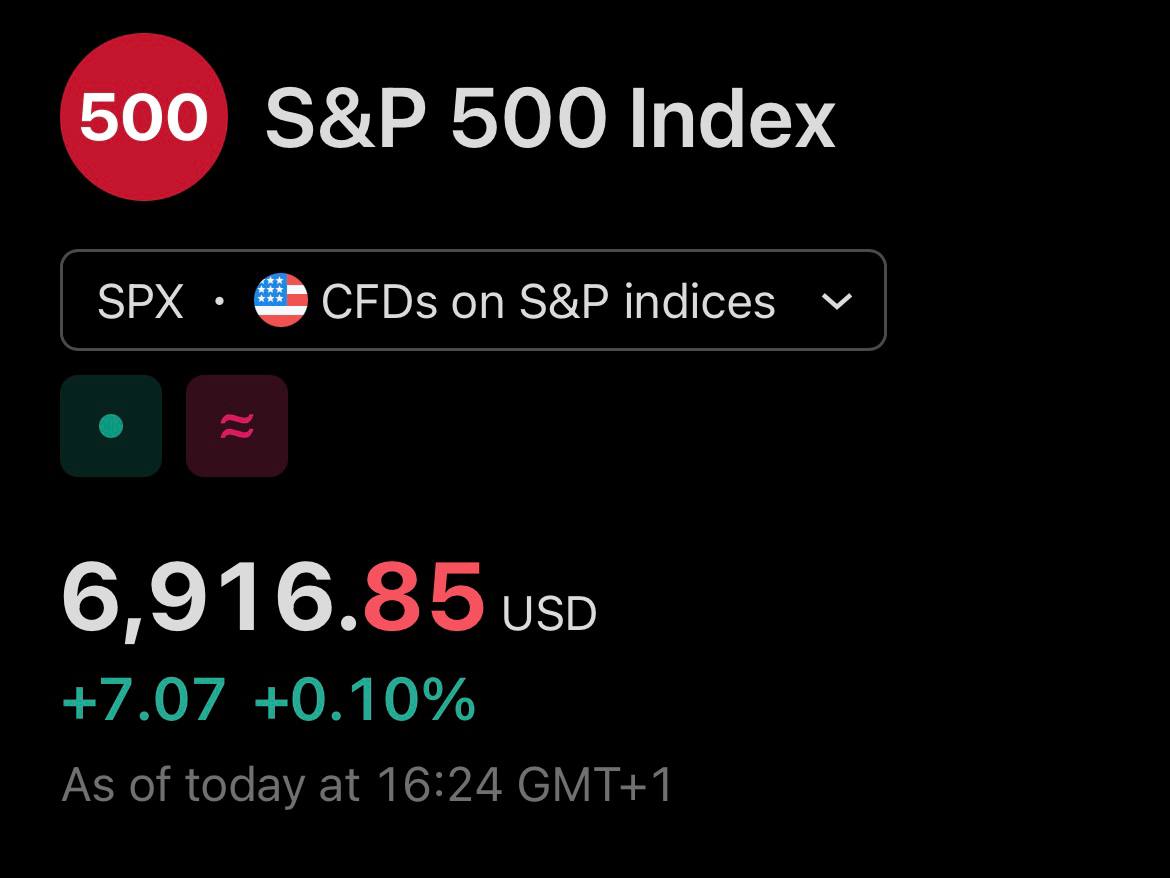Click the SPX ticker symbol label

[141, 301]
